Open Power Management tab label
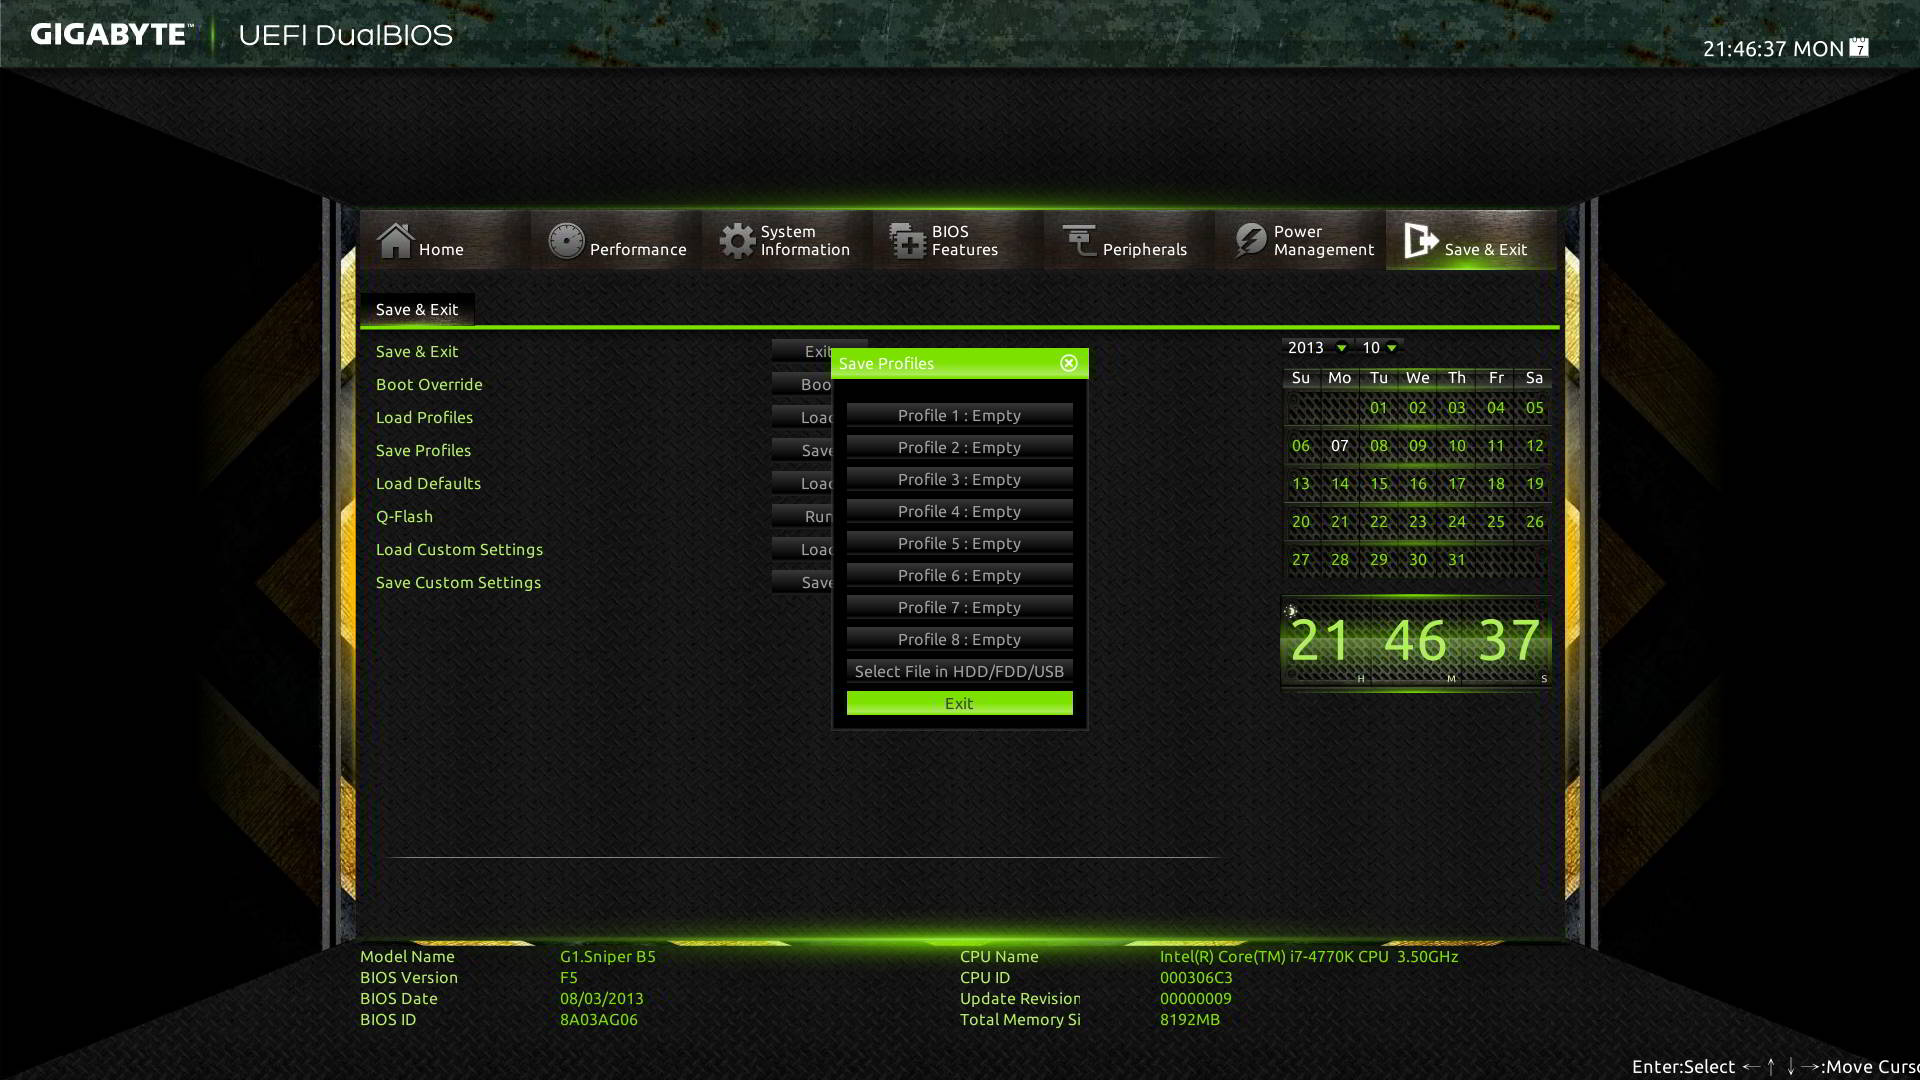 coord(1324,240)
